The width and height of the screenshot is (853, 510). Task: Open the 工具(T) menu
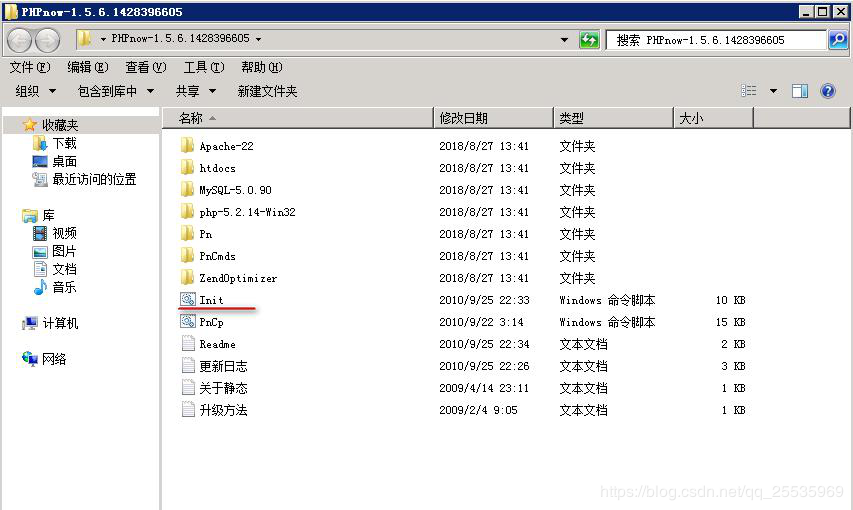tap(203, 67)
